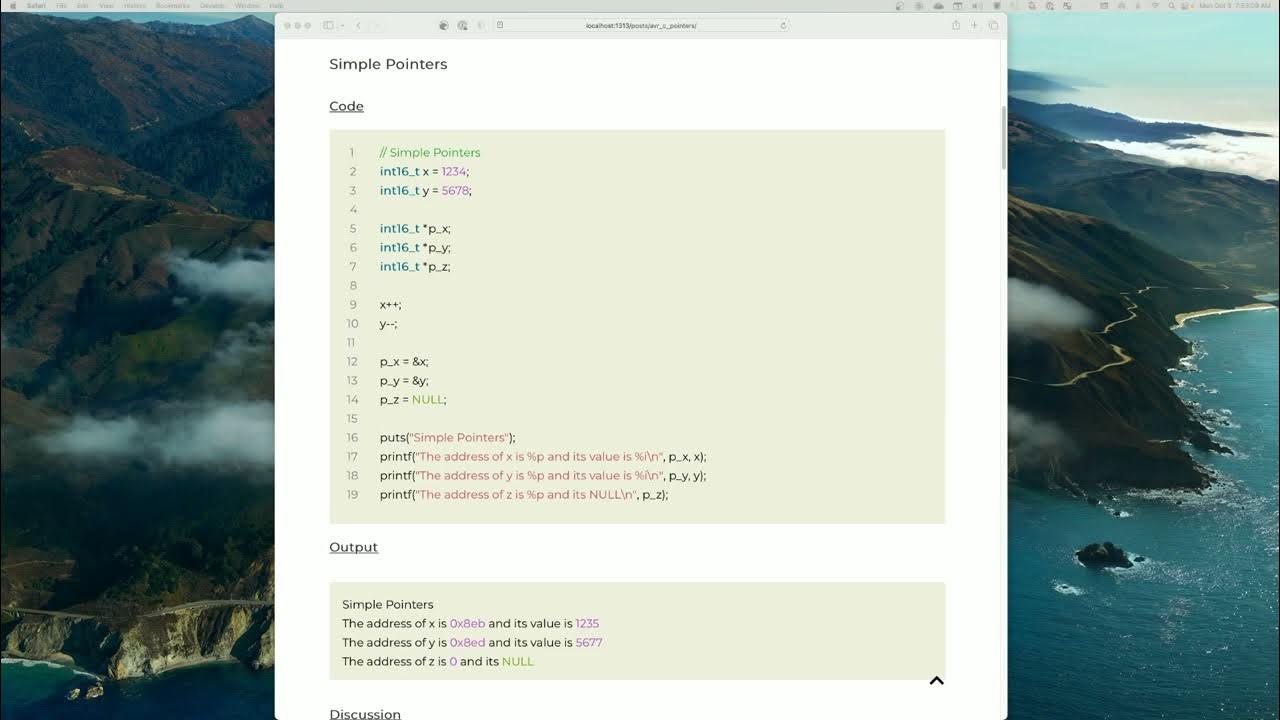Click the Discussion heading link

tap(365, 714)
